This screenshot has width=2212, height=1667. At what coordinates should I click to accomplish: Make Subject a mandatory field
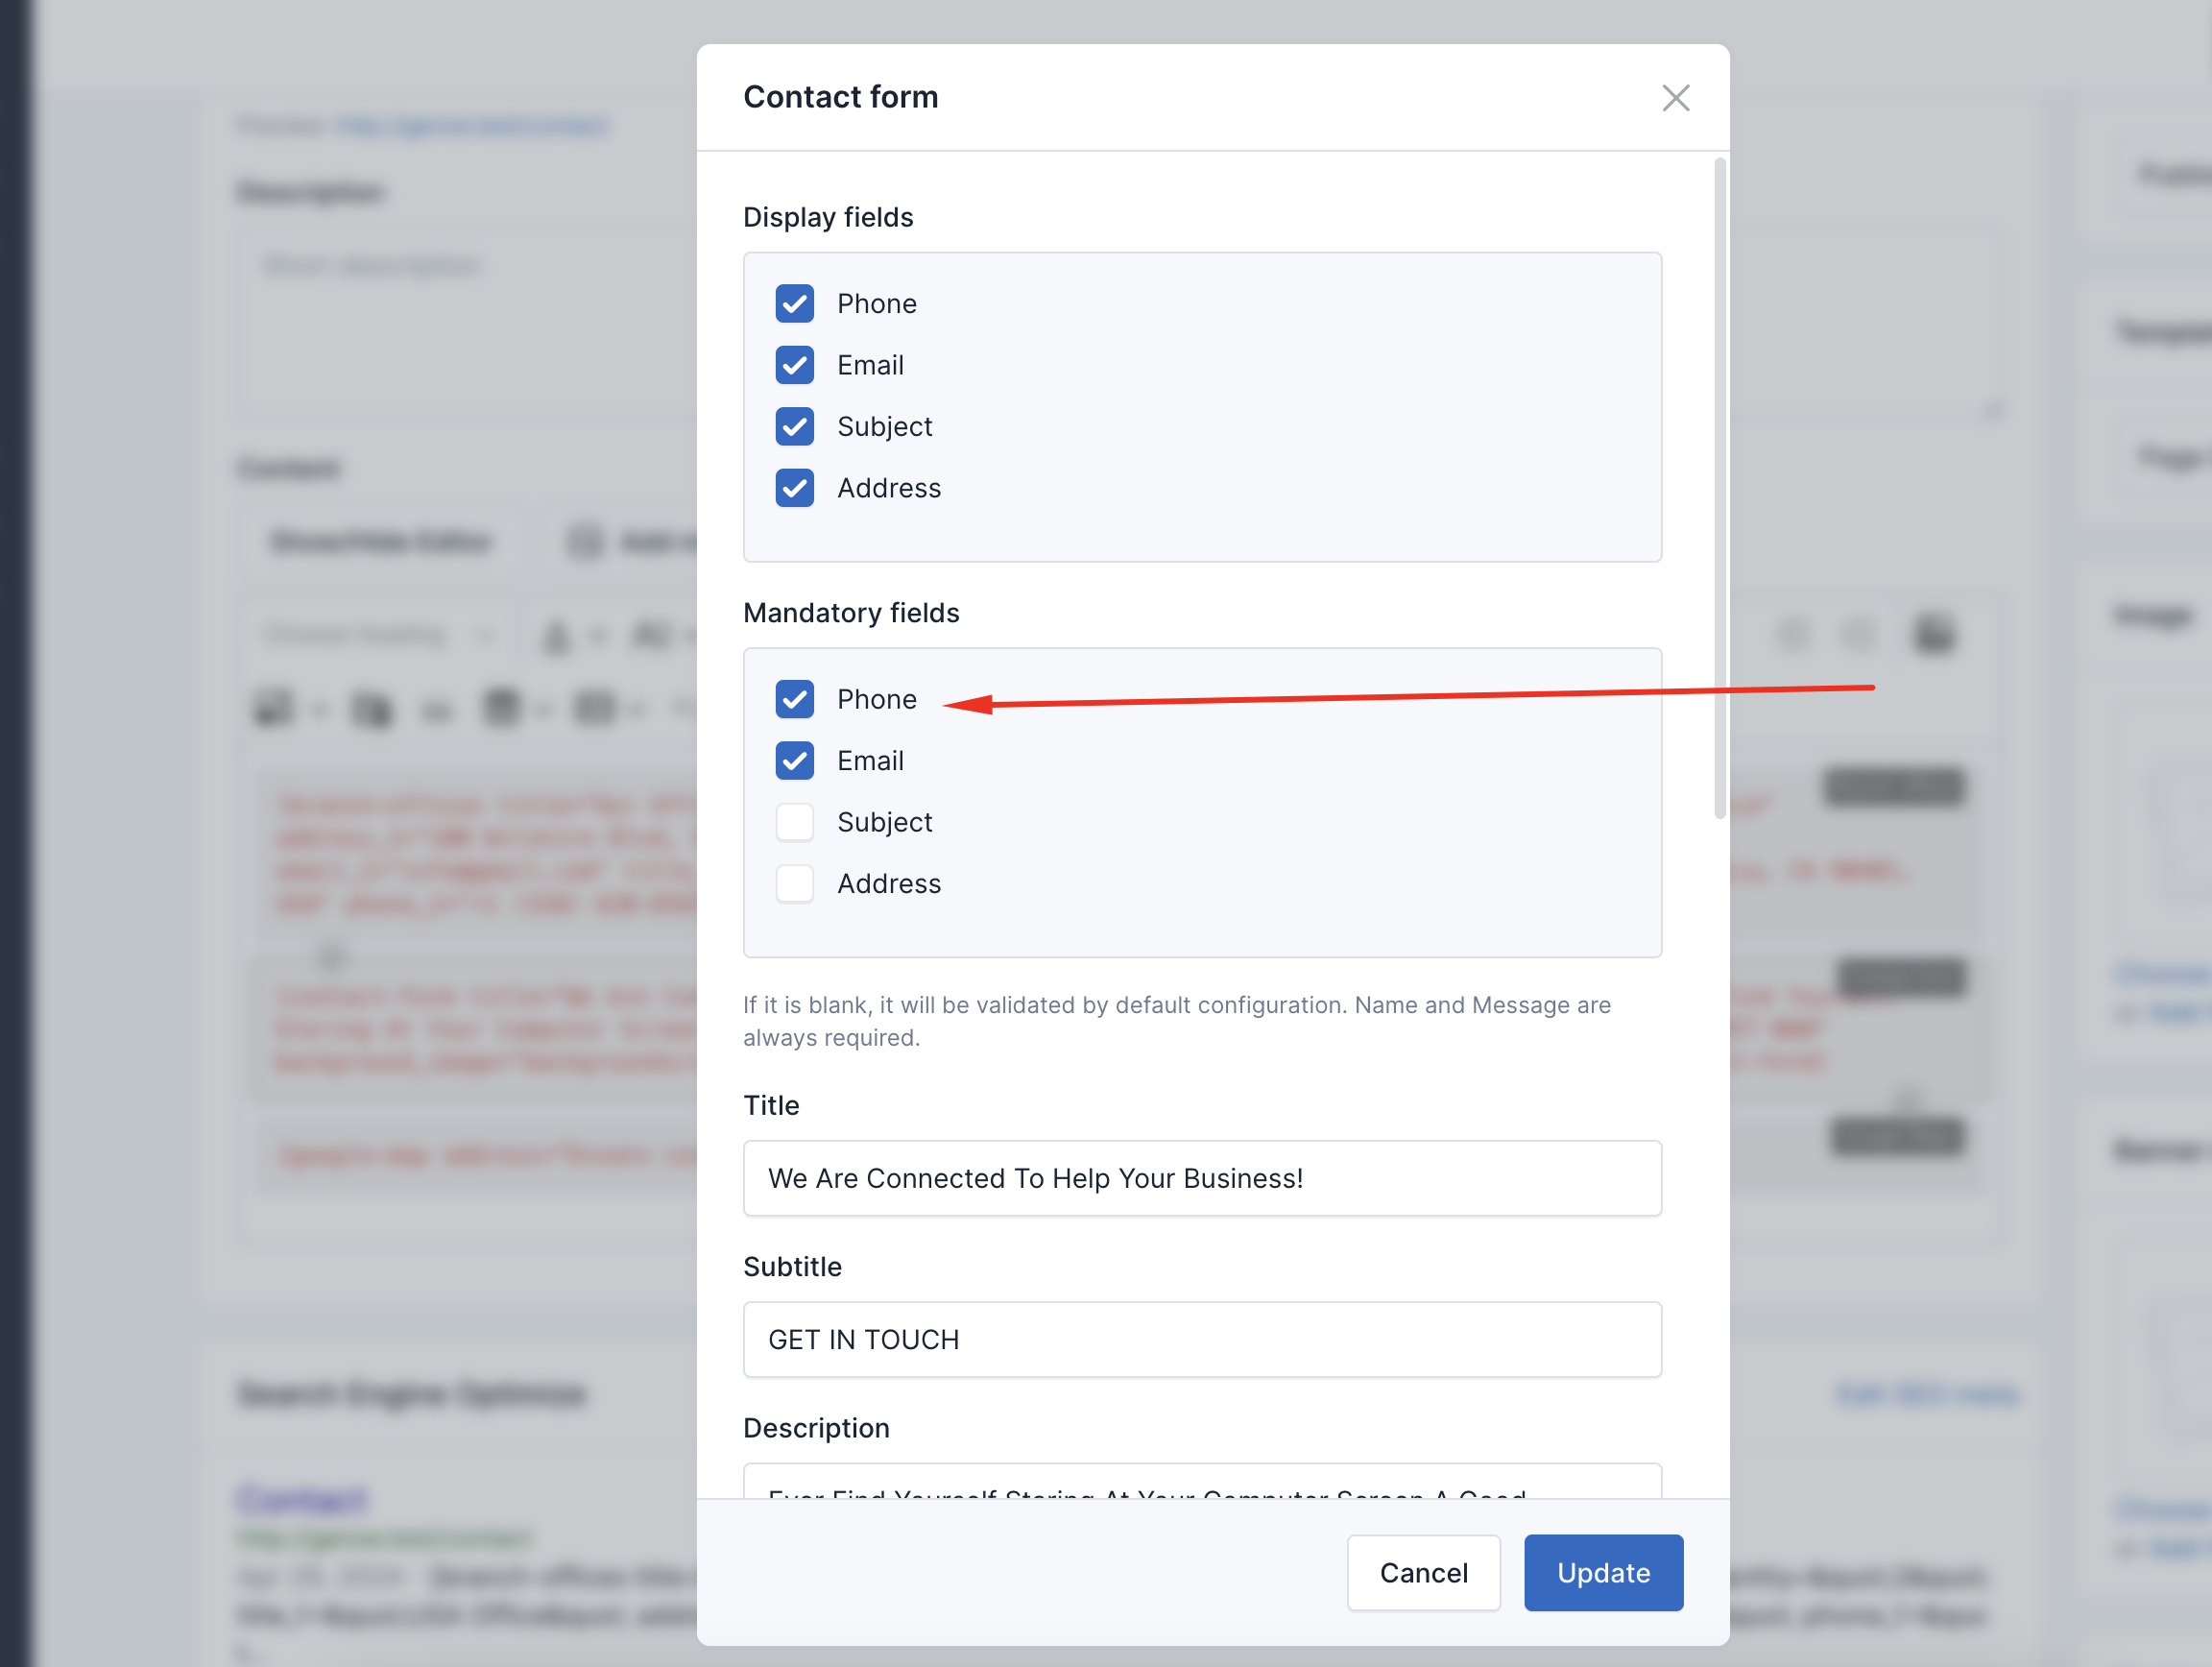click(x=794, y=822)
